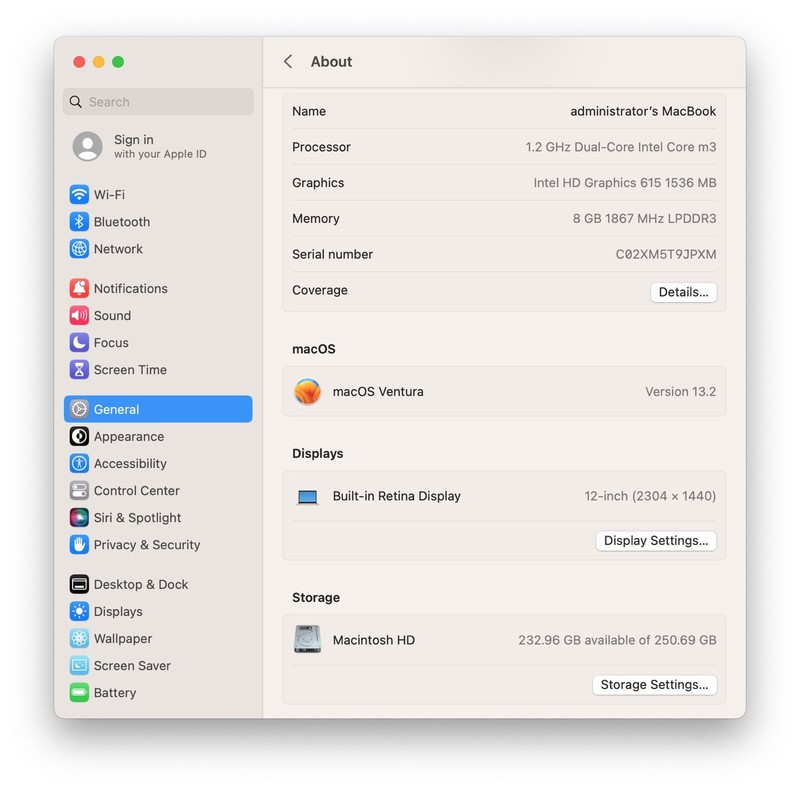
Task: Open Accessibility settings
Action: (158, 463)
